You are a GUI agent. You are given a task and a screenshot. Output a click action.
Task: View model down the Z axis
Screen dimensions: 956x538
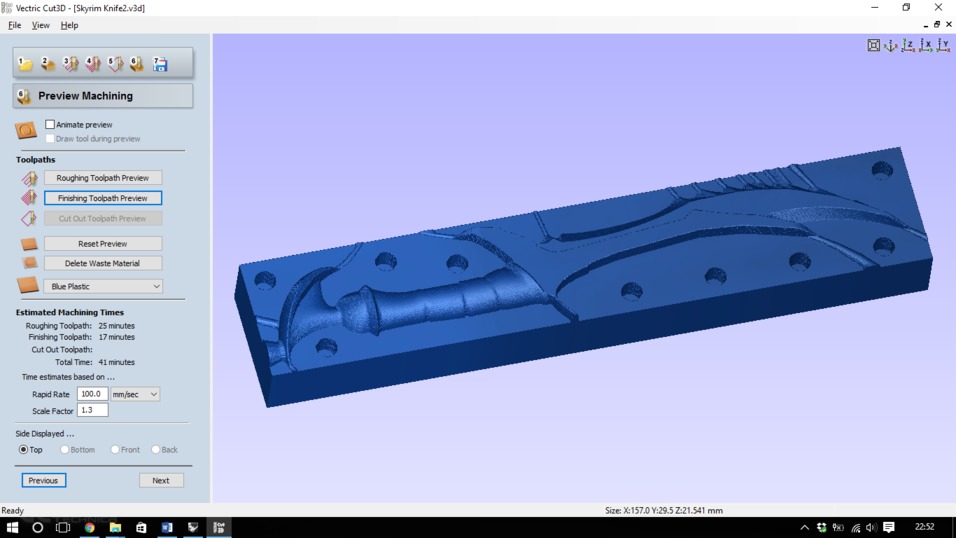908,45
